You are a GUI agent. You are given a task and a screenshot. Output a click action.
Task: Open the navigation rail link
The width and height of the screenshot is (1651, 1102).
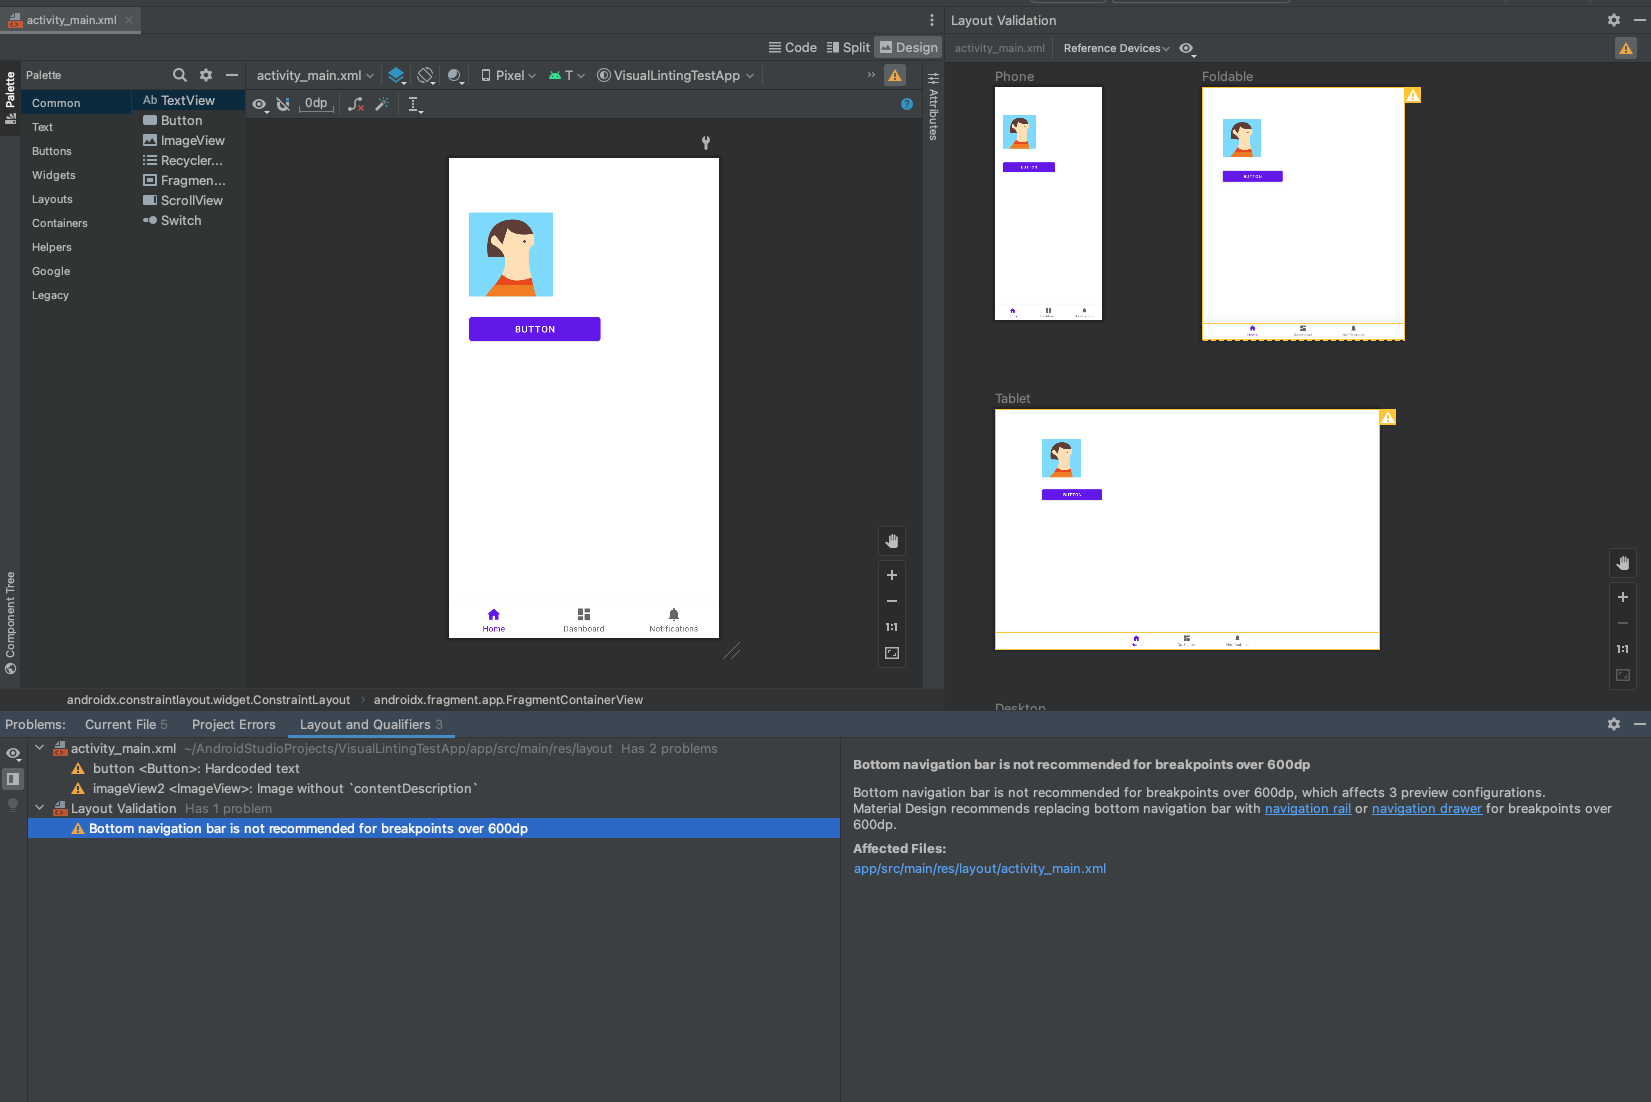click(x=1307, y=808)
